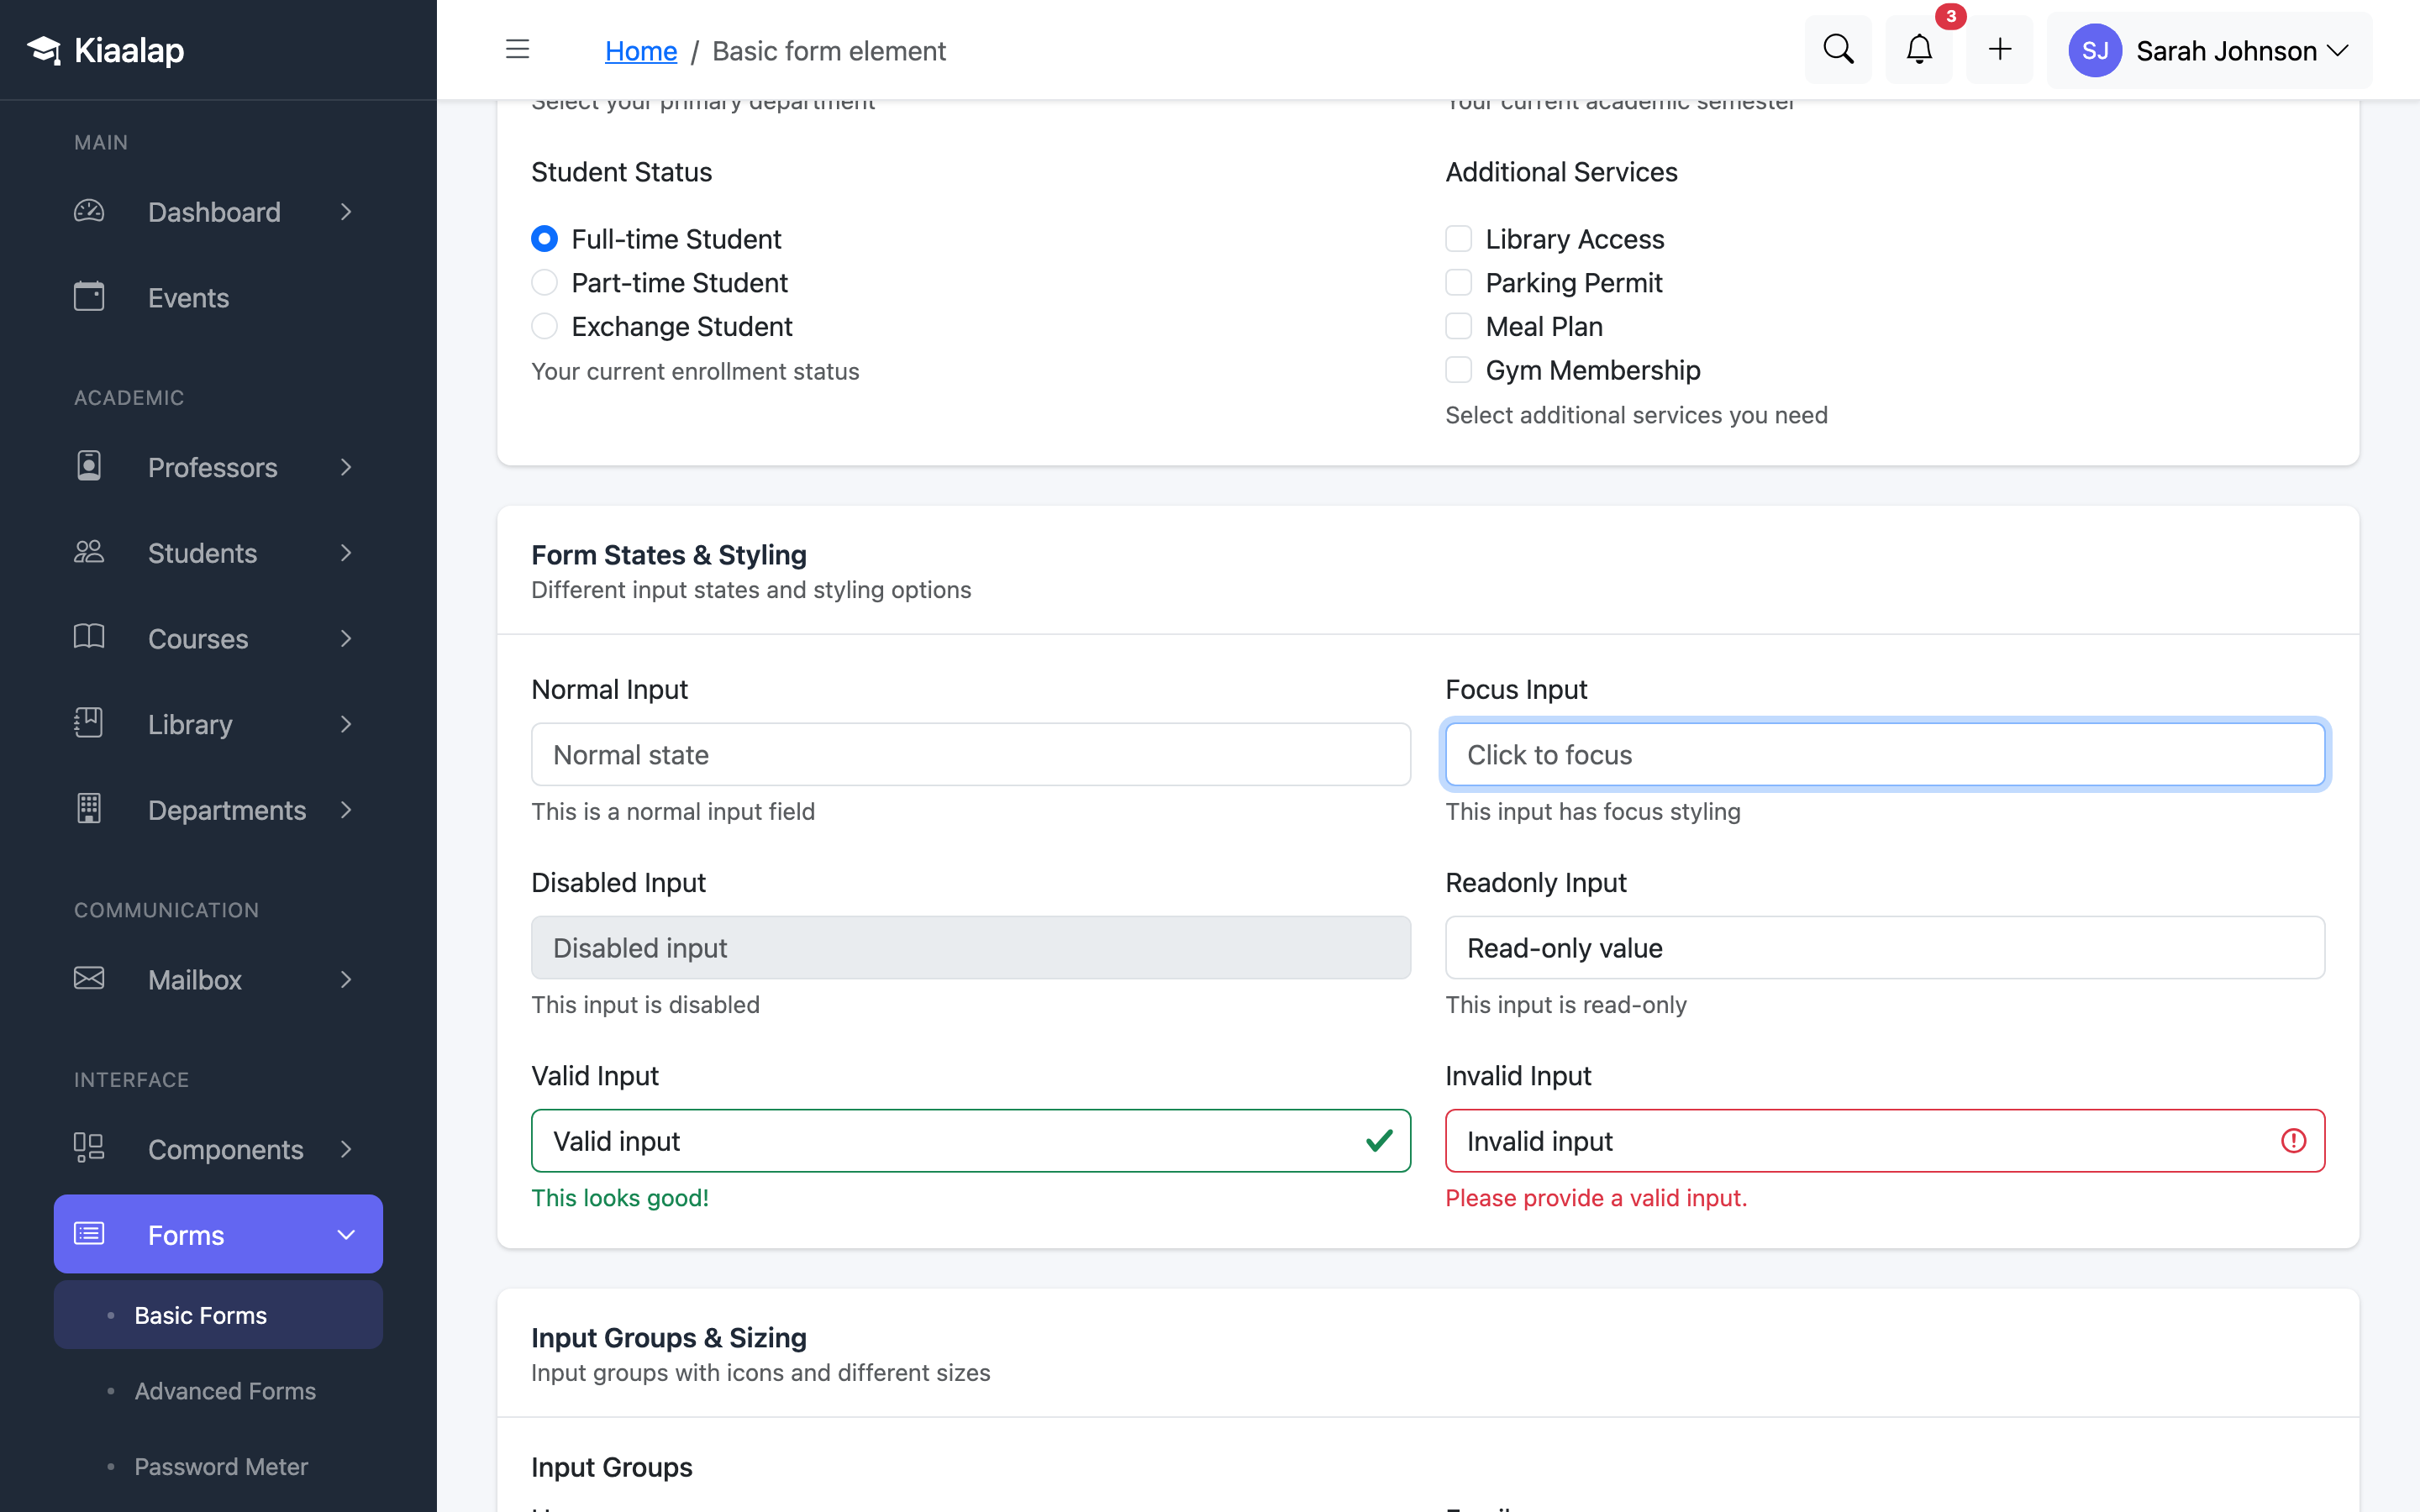Click the Students menu label

point(202,553)
